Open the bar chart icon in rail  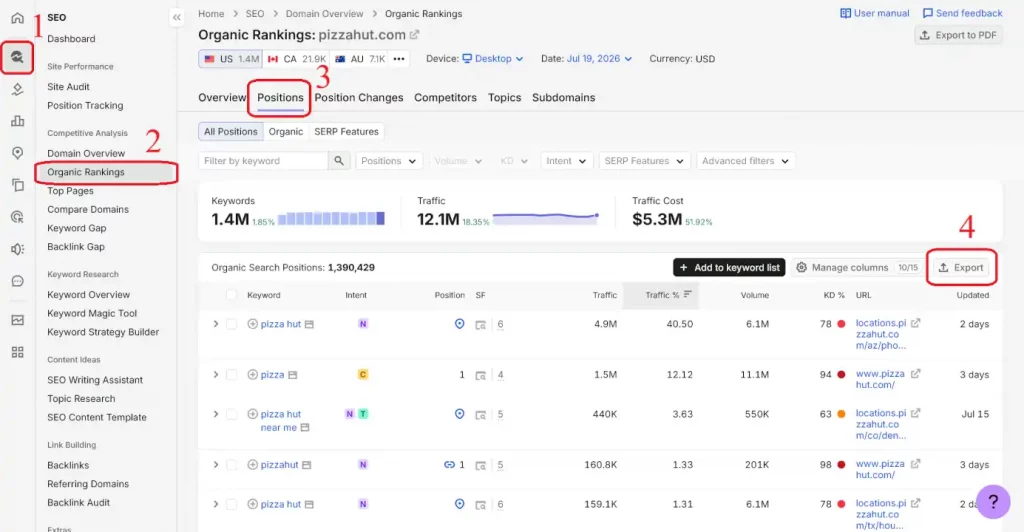[x=18, y=121]
